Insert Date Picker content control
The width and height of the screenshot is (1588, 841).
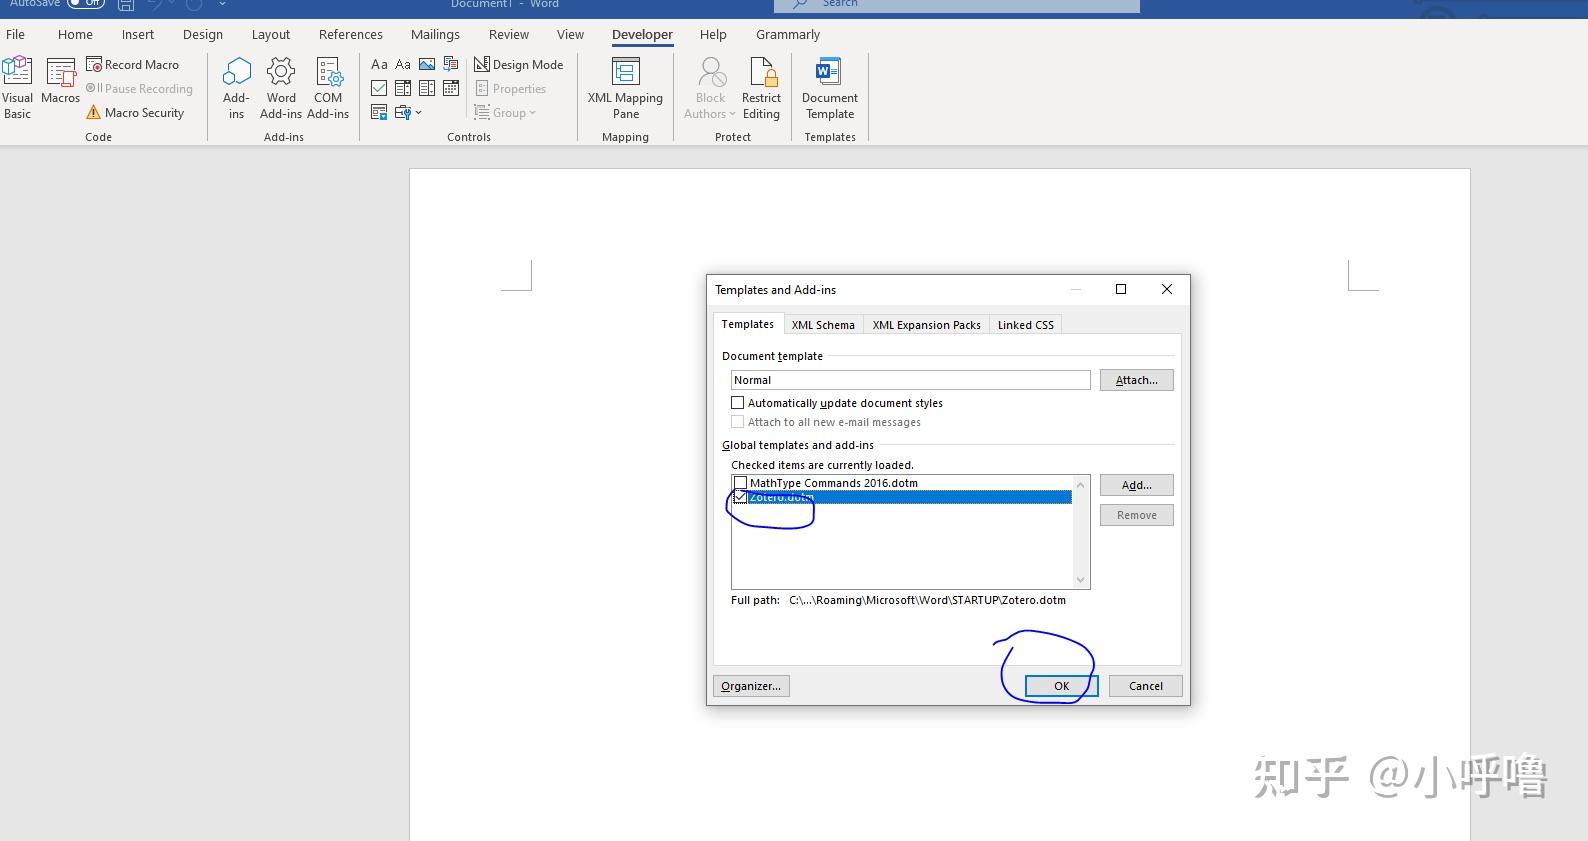pos(451,88)
